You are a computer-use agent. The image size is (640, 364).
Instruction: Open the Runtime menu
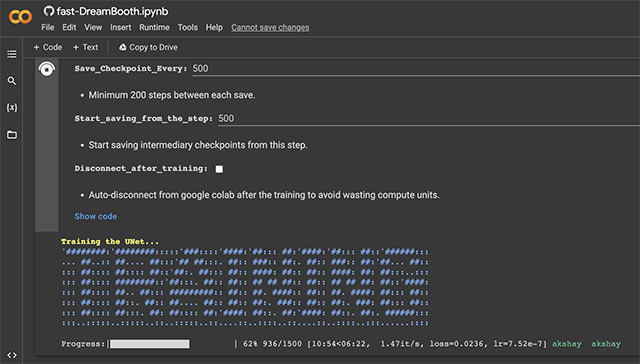pyautogui.click(x=154, y=27)
